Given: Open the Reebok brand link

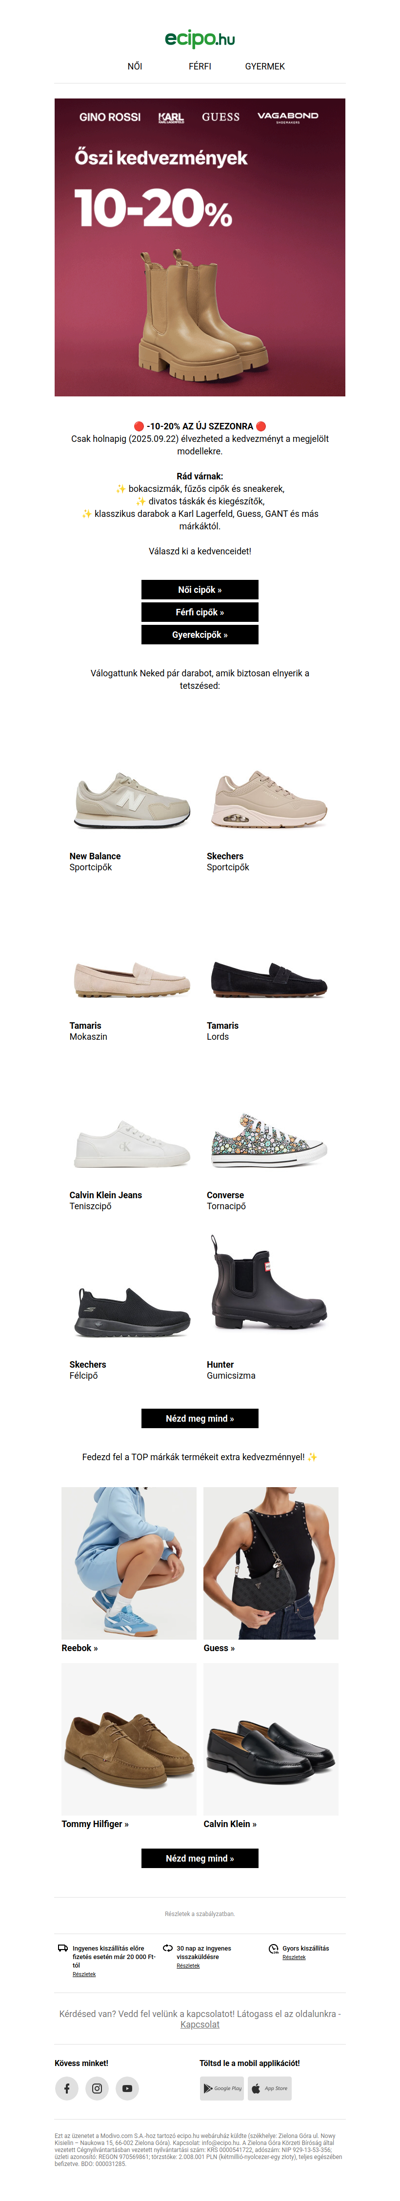Looking at the screenshot, I should [x=80, y=1648].
